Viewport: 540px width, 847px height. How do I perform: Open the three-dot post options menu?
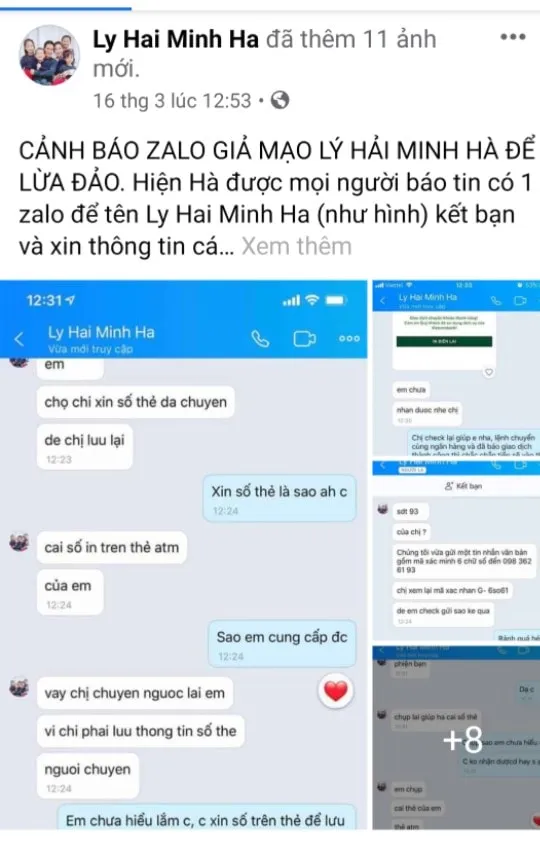[x=512, y=37]
